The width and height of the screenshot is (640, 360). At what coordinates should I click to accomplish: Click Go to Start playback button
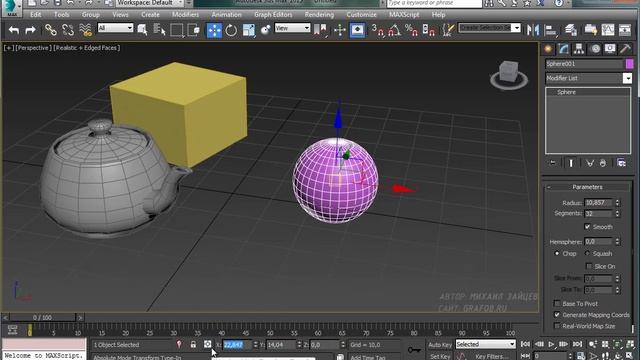(x=525, y=344)
